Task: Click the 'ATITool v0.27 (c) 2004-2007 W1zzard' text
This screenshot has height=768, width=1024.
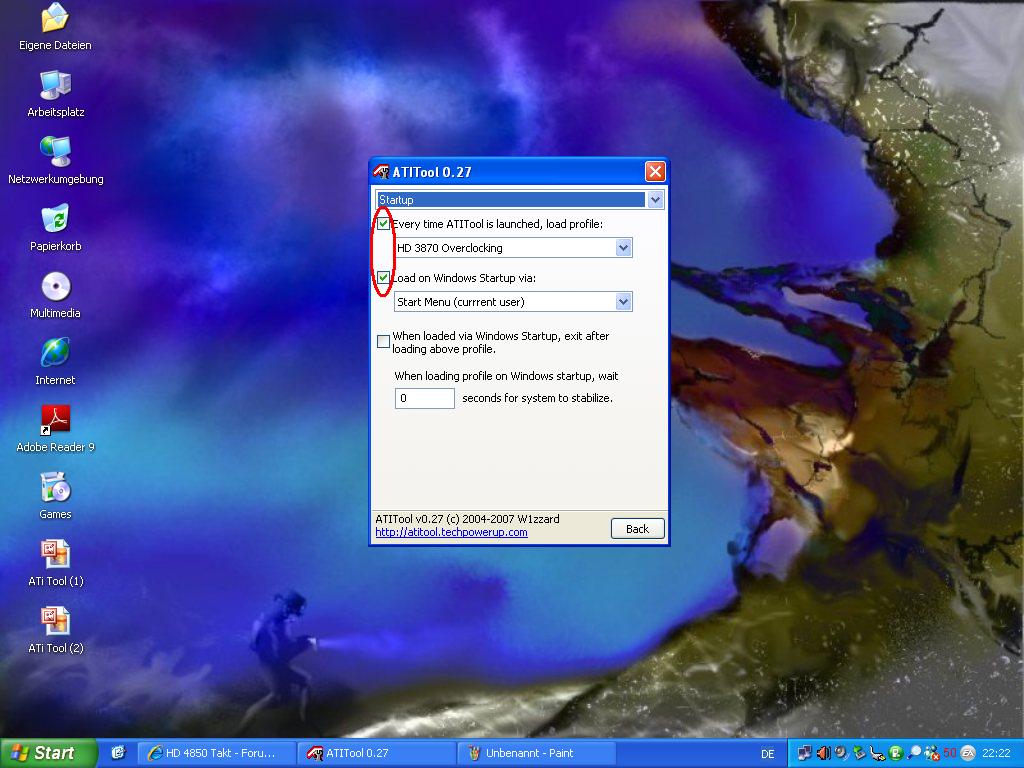Action: (x=467, y=519)
